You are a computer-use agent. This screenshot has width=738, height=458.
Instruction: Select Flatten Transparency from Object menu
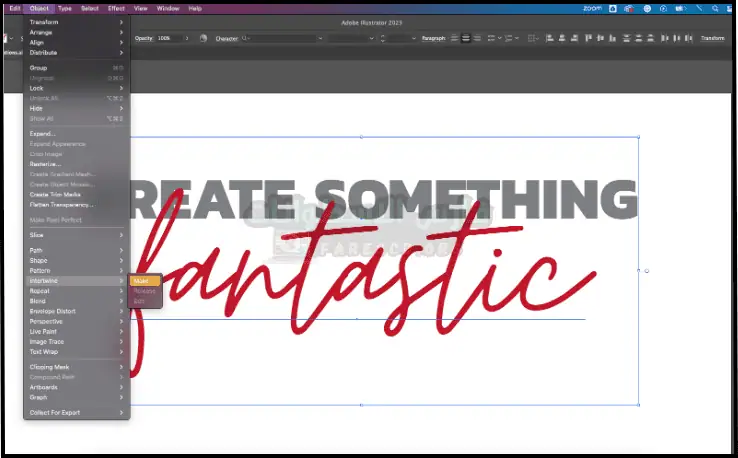[x=62, y=204]
